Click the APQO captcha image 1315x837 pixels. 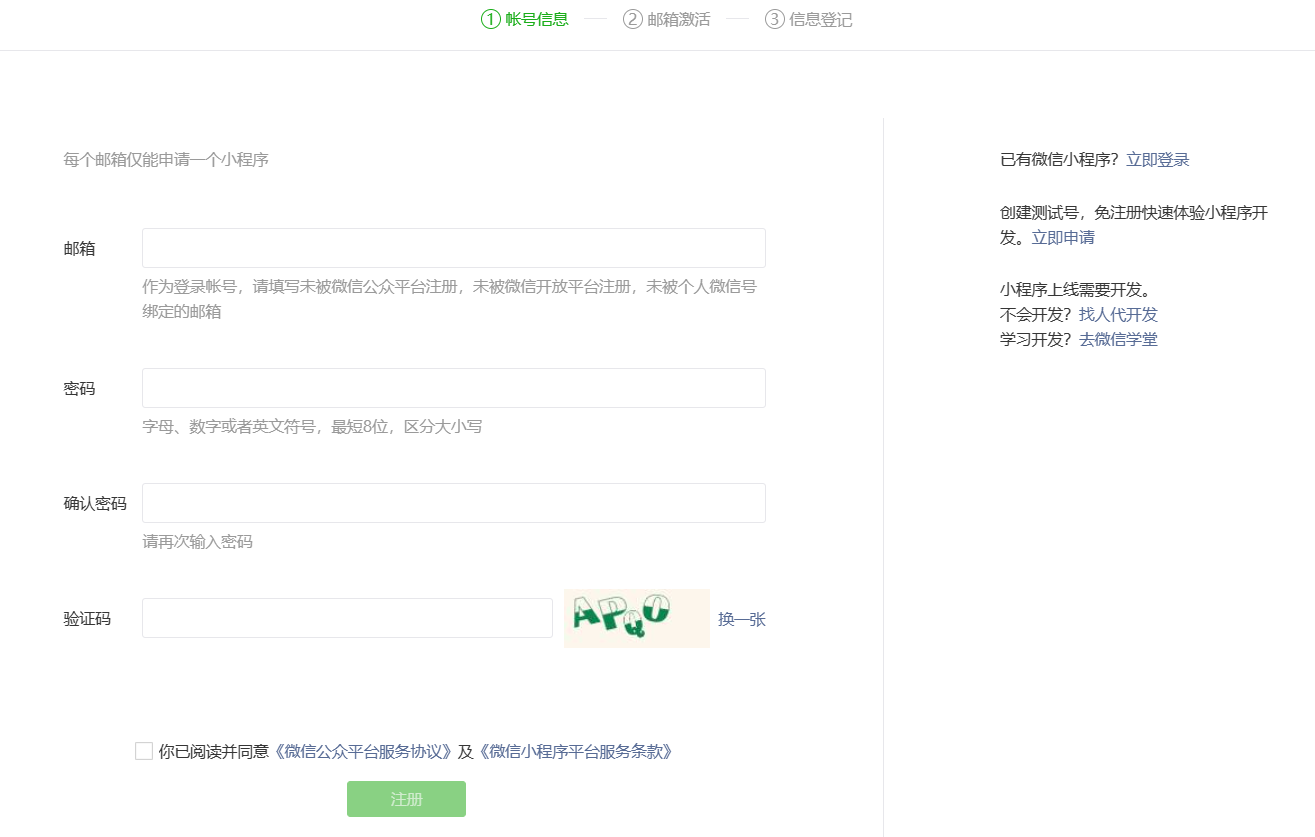click(x=637, y=618)
